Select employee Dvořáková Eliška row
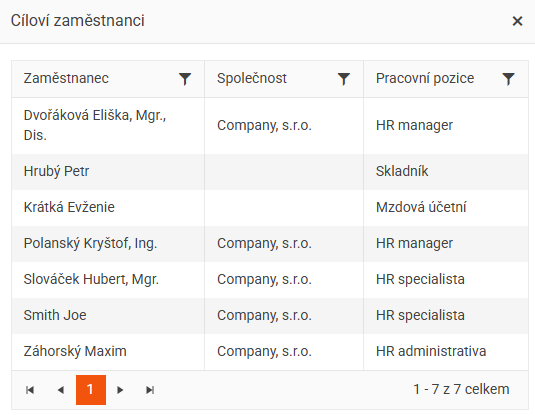Image resolution: width=535 pixels, height=416 pixels. [x=270, y=126]
